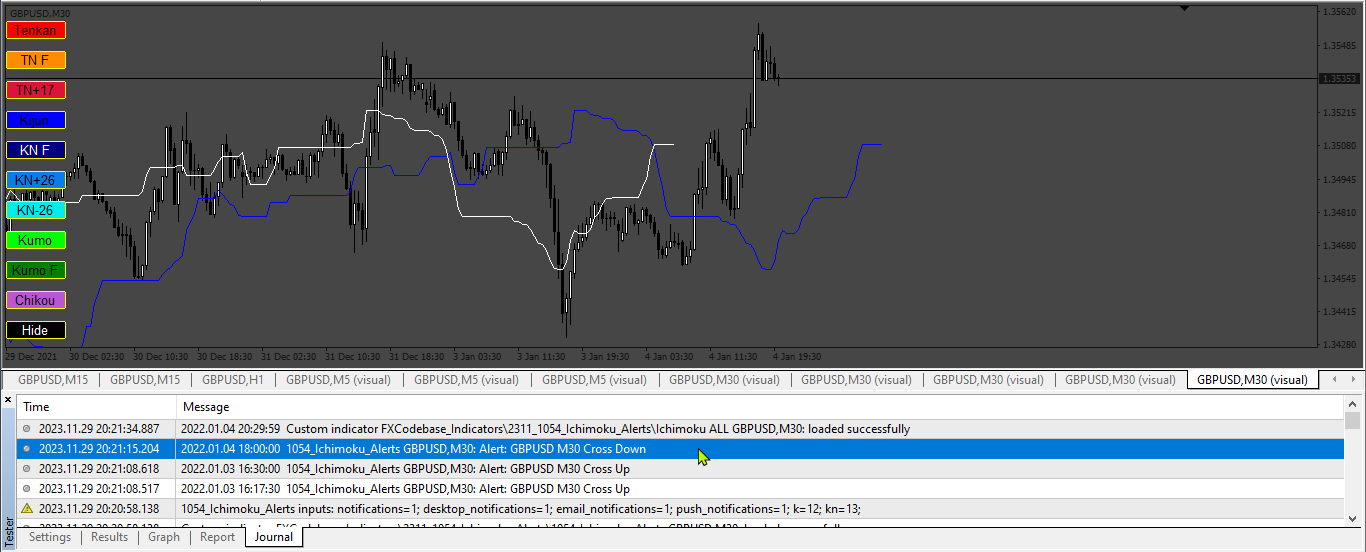Open the Journal tab of the Tester
The width and height of the screenshot is (1366, 552).
tap(274, 537)
